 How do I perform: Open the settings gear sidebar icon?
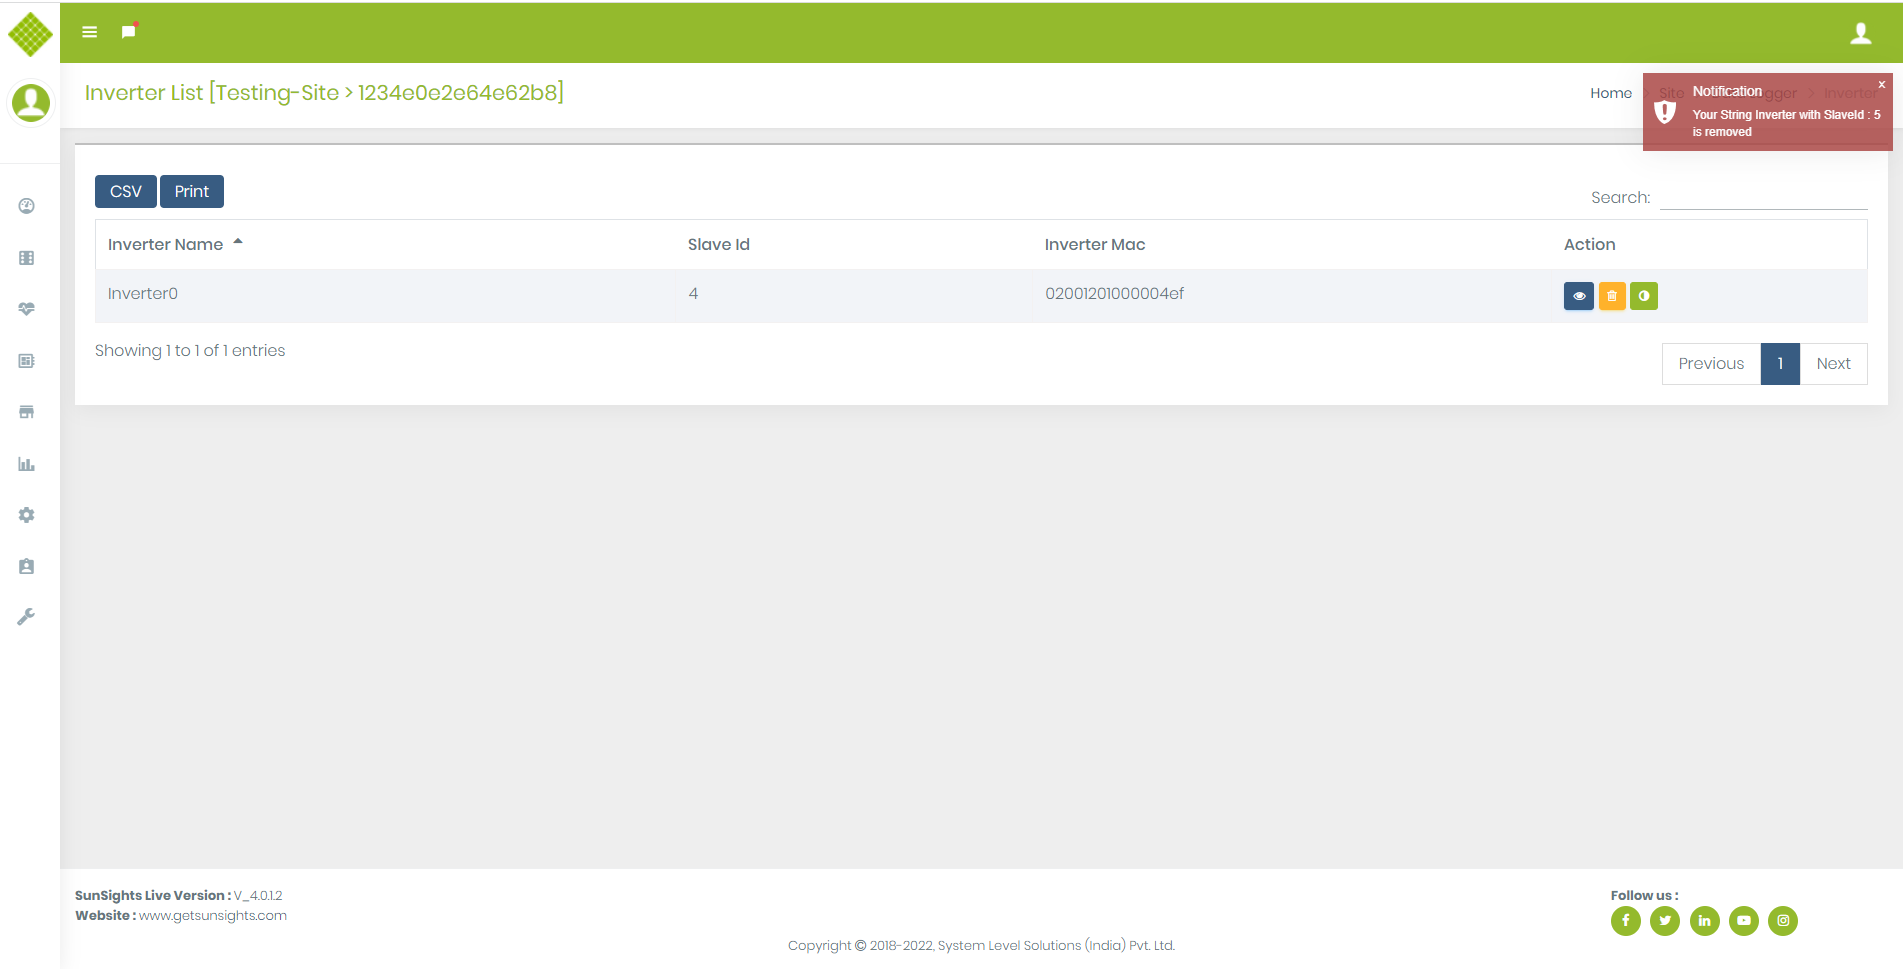tap(27, 515)
